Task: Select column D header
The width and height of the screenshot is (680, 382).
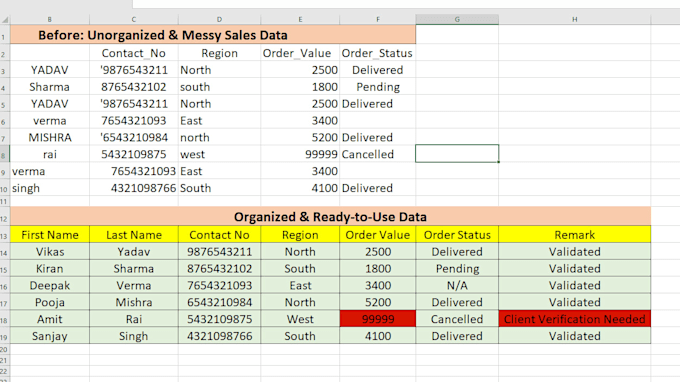Action: click(219, 20)
